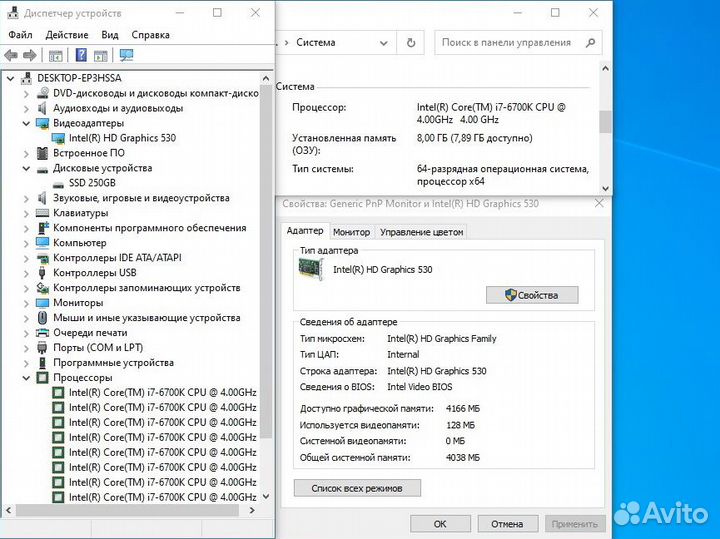Click the SSD 250GB drive icon
Image resolution: width=720 pixels, height=539 pixels.
click(58, 183)
